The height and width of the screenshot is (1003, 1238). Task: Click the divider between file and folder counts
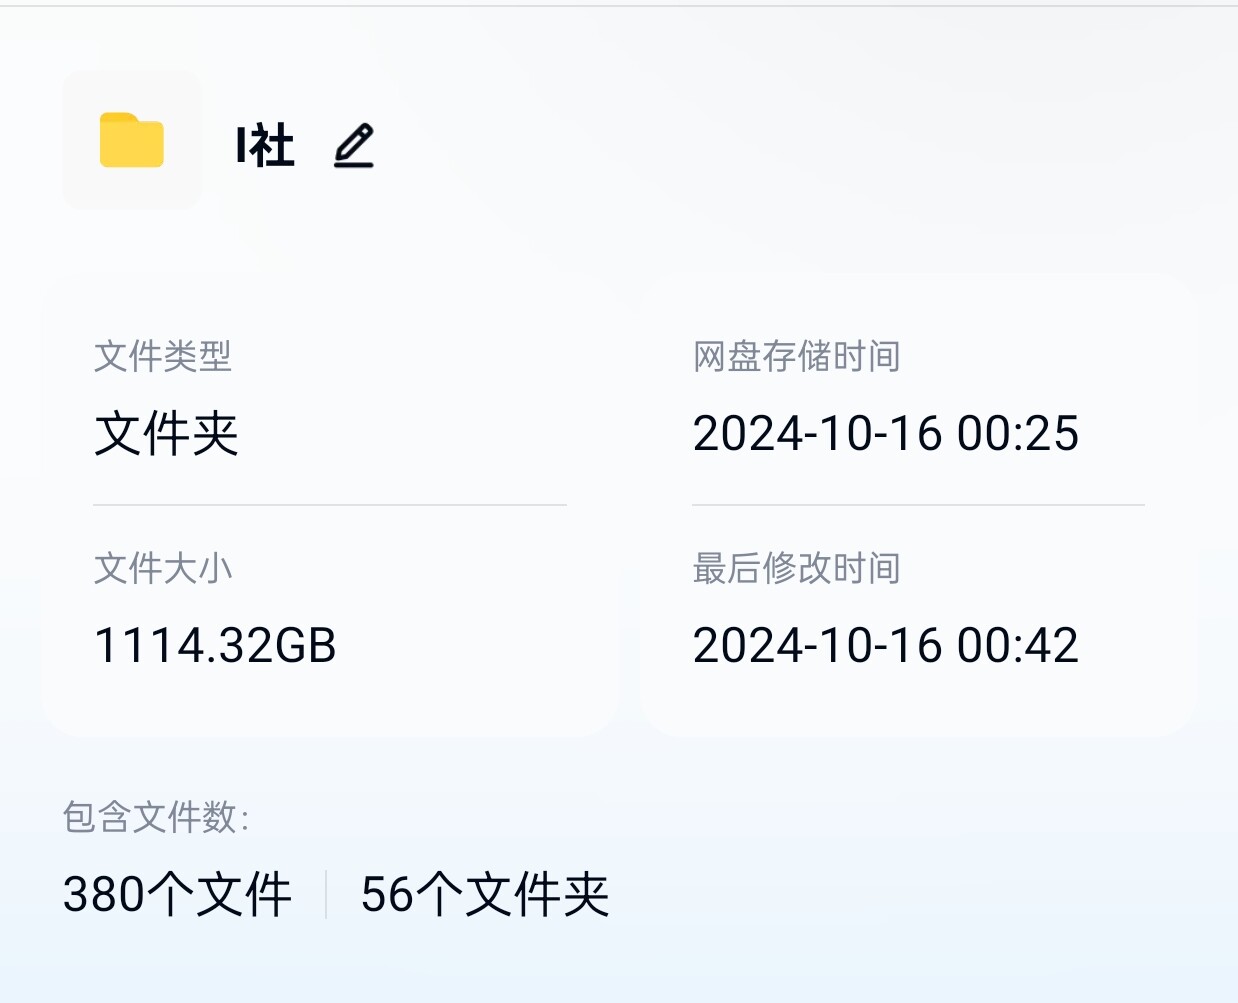(326, 894)
